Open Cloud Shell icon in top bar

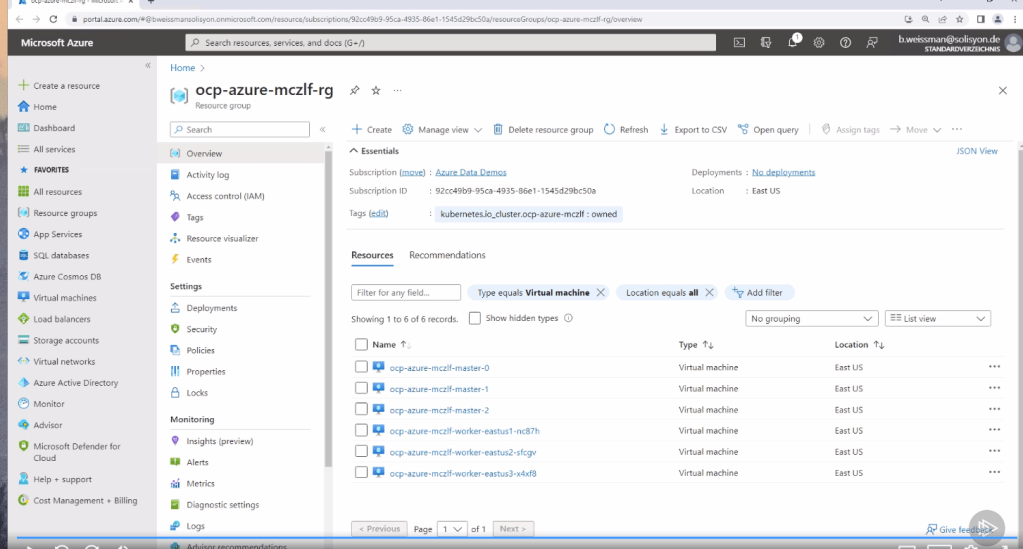pyautogui.click(x=739, y=42)
